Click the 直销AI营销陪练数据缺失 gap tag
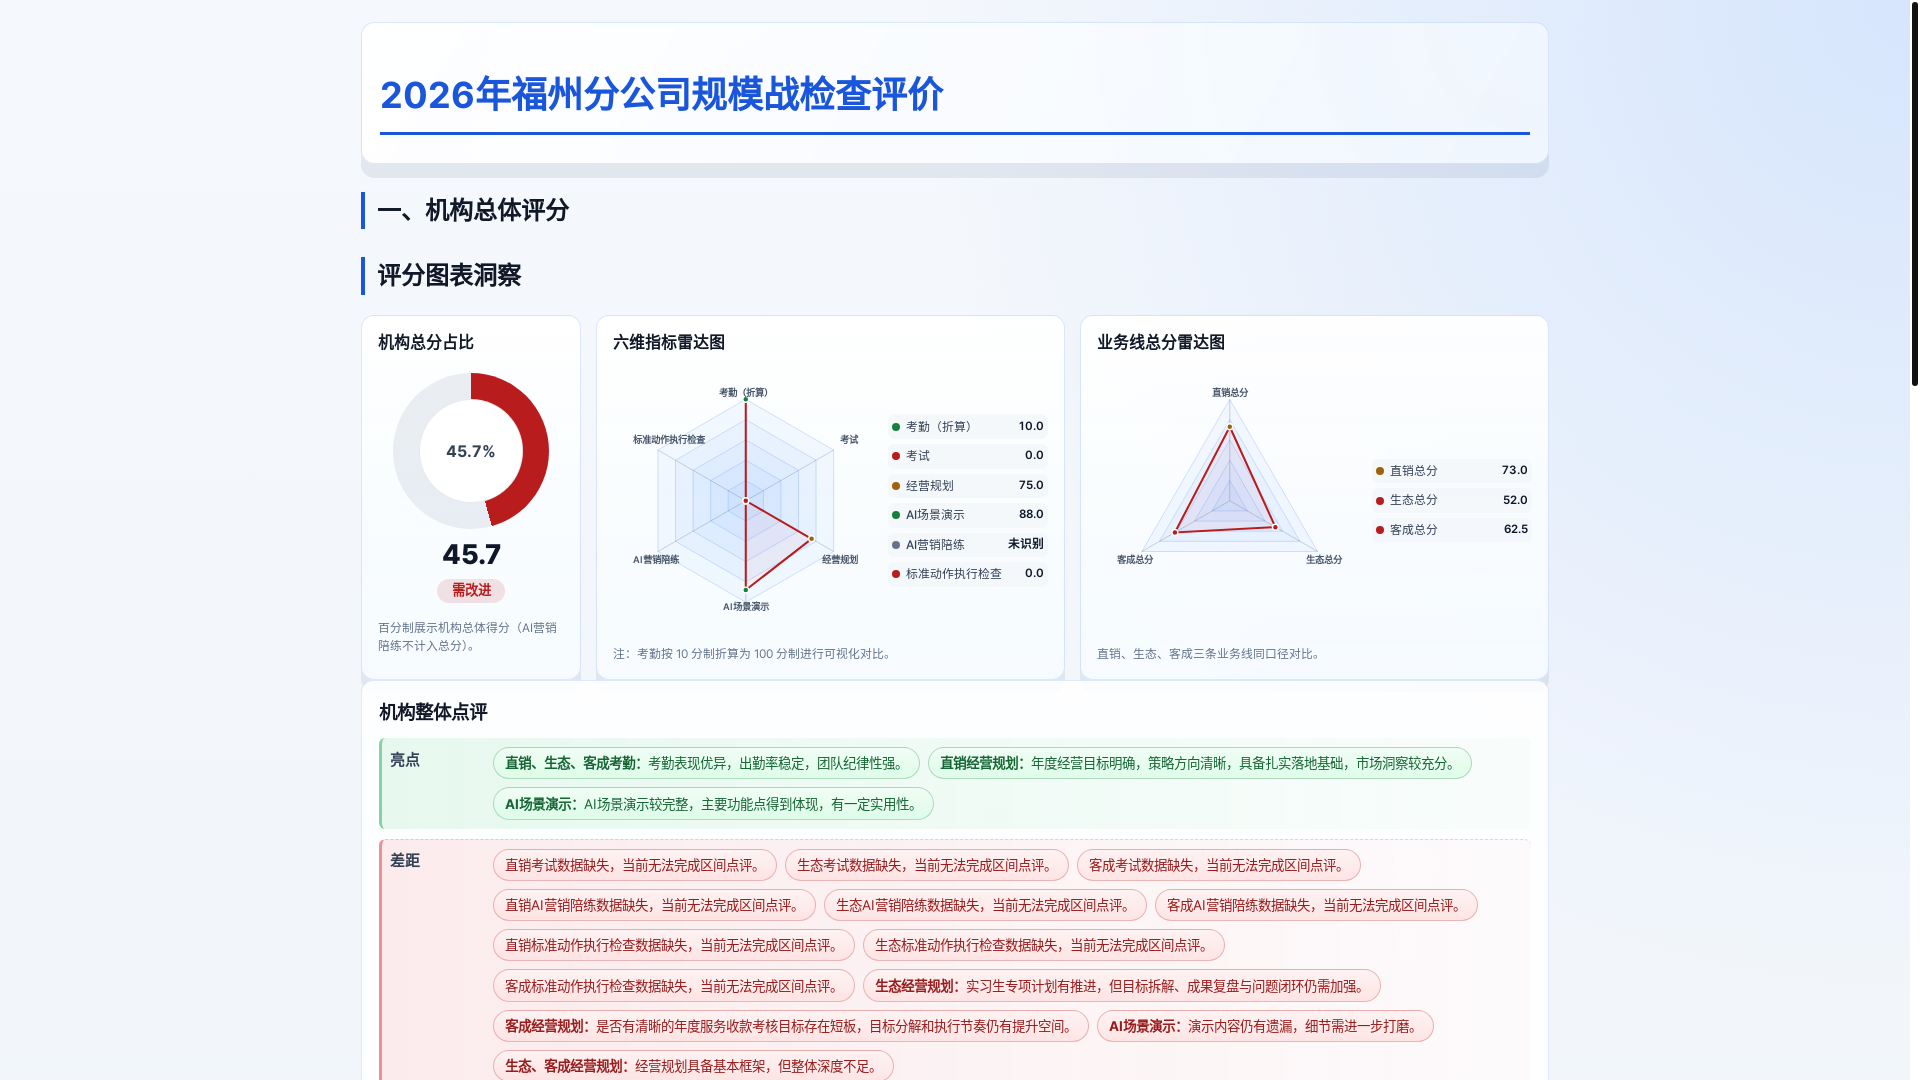The image size is (1920, 1080). (654, 905)
